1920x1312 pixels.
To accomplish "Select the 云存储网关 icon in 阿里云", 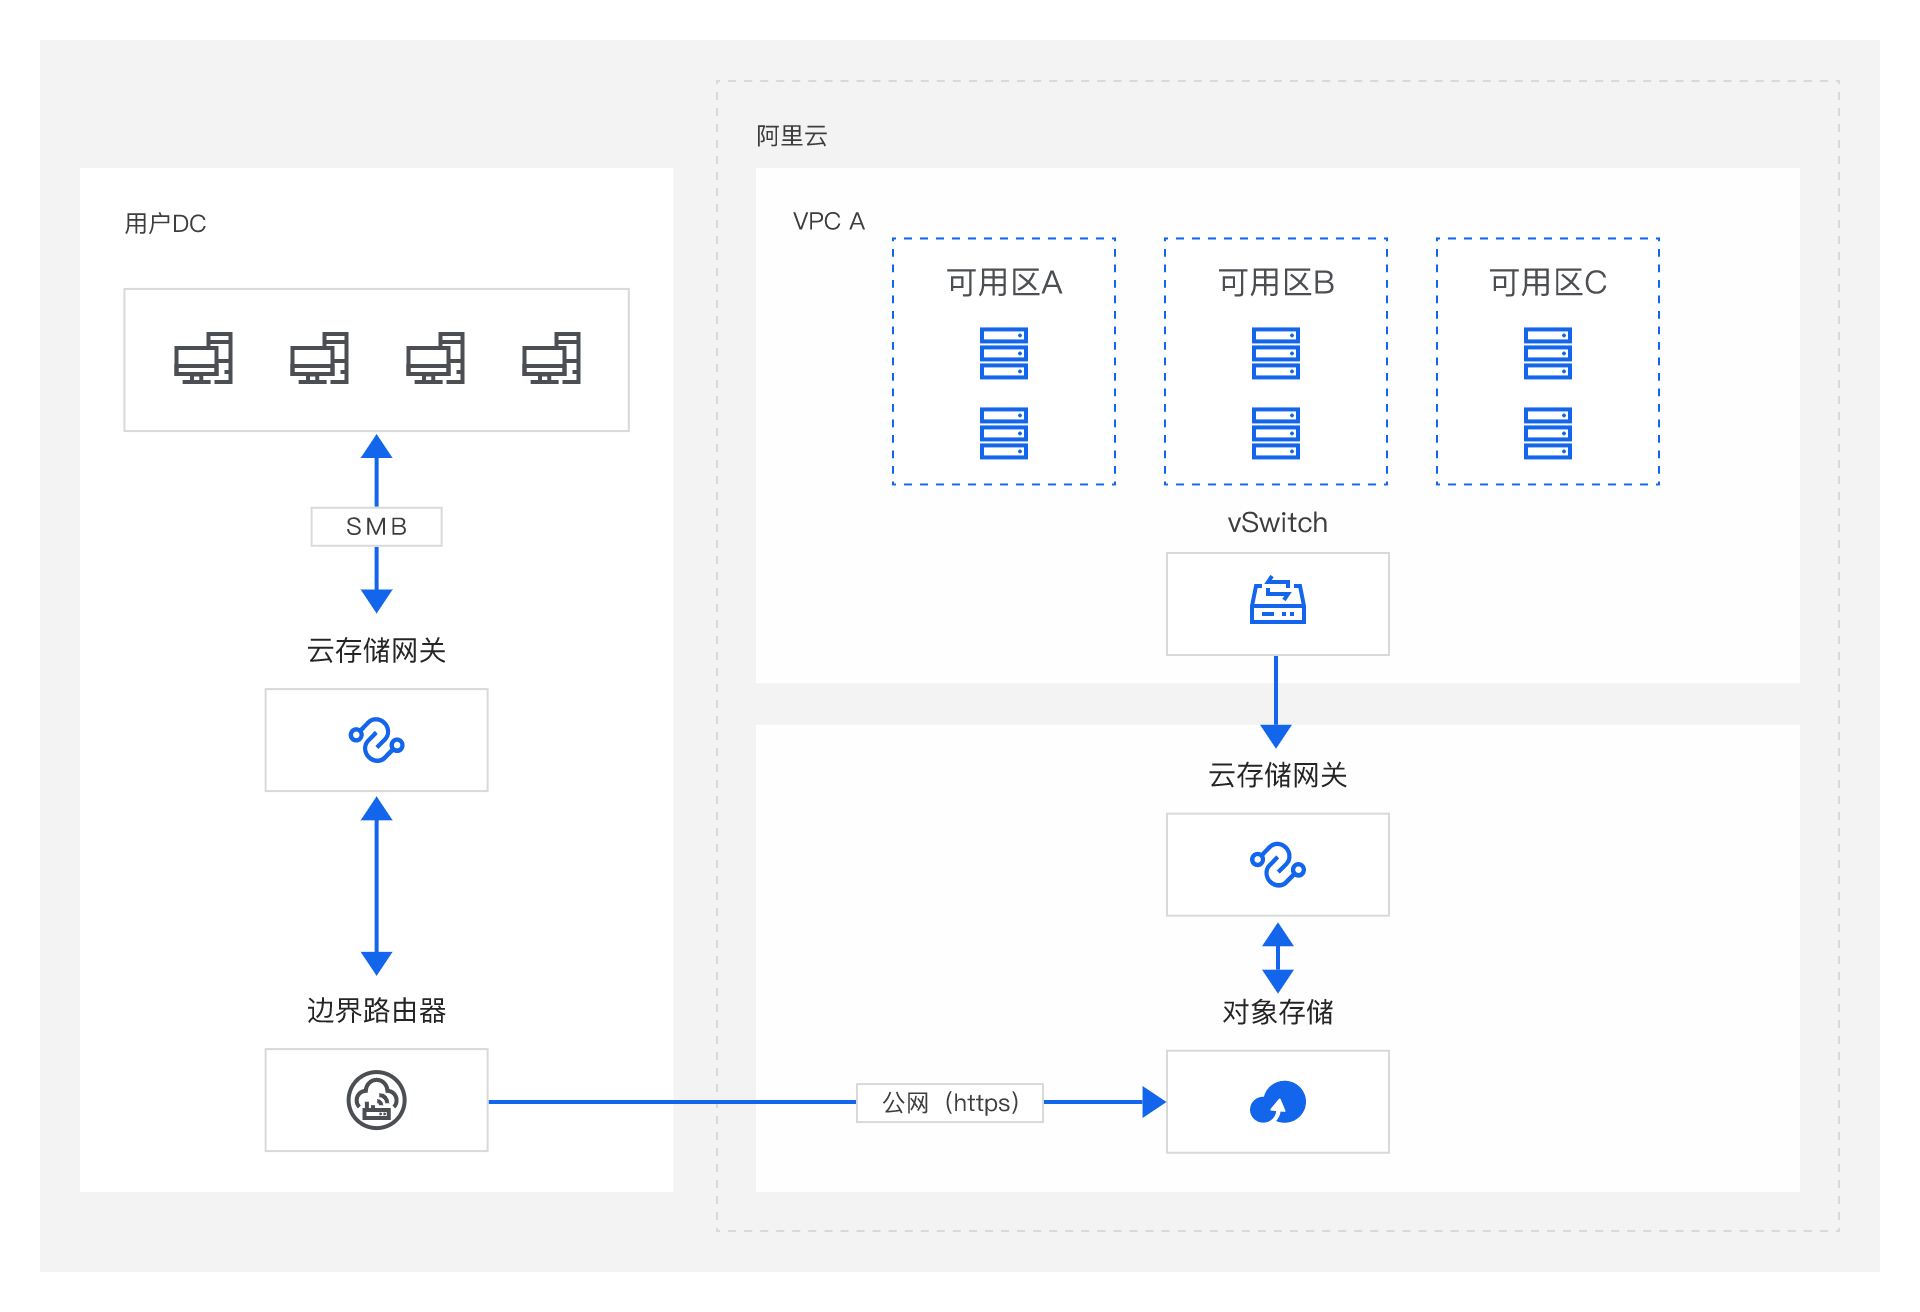I will click(x=1277, y=865).
